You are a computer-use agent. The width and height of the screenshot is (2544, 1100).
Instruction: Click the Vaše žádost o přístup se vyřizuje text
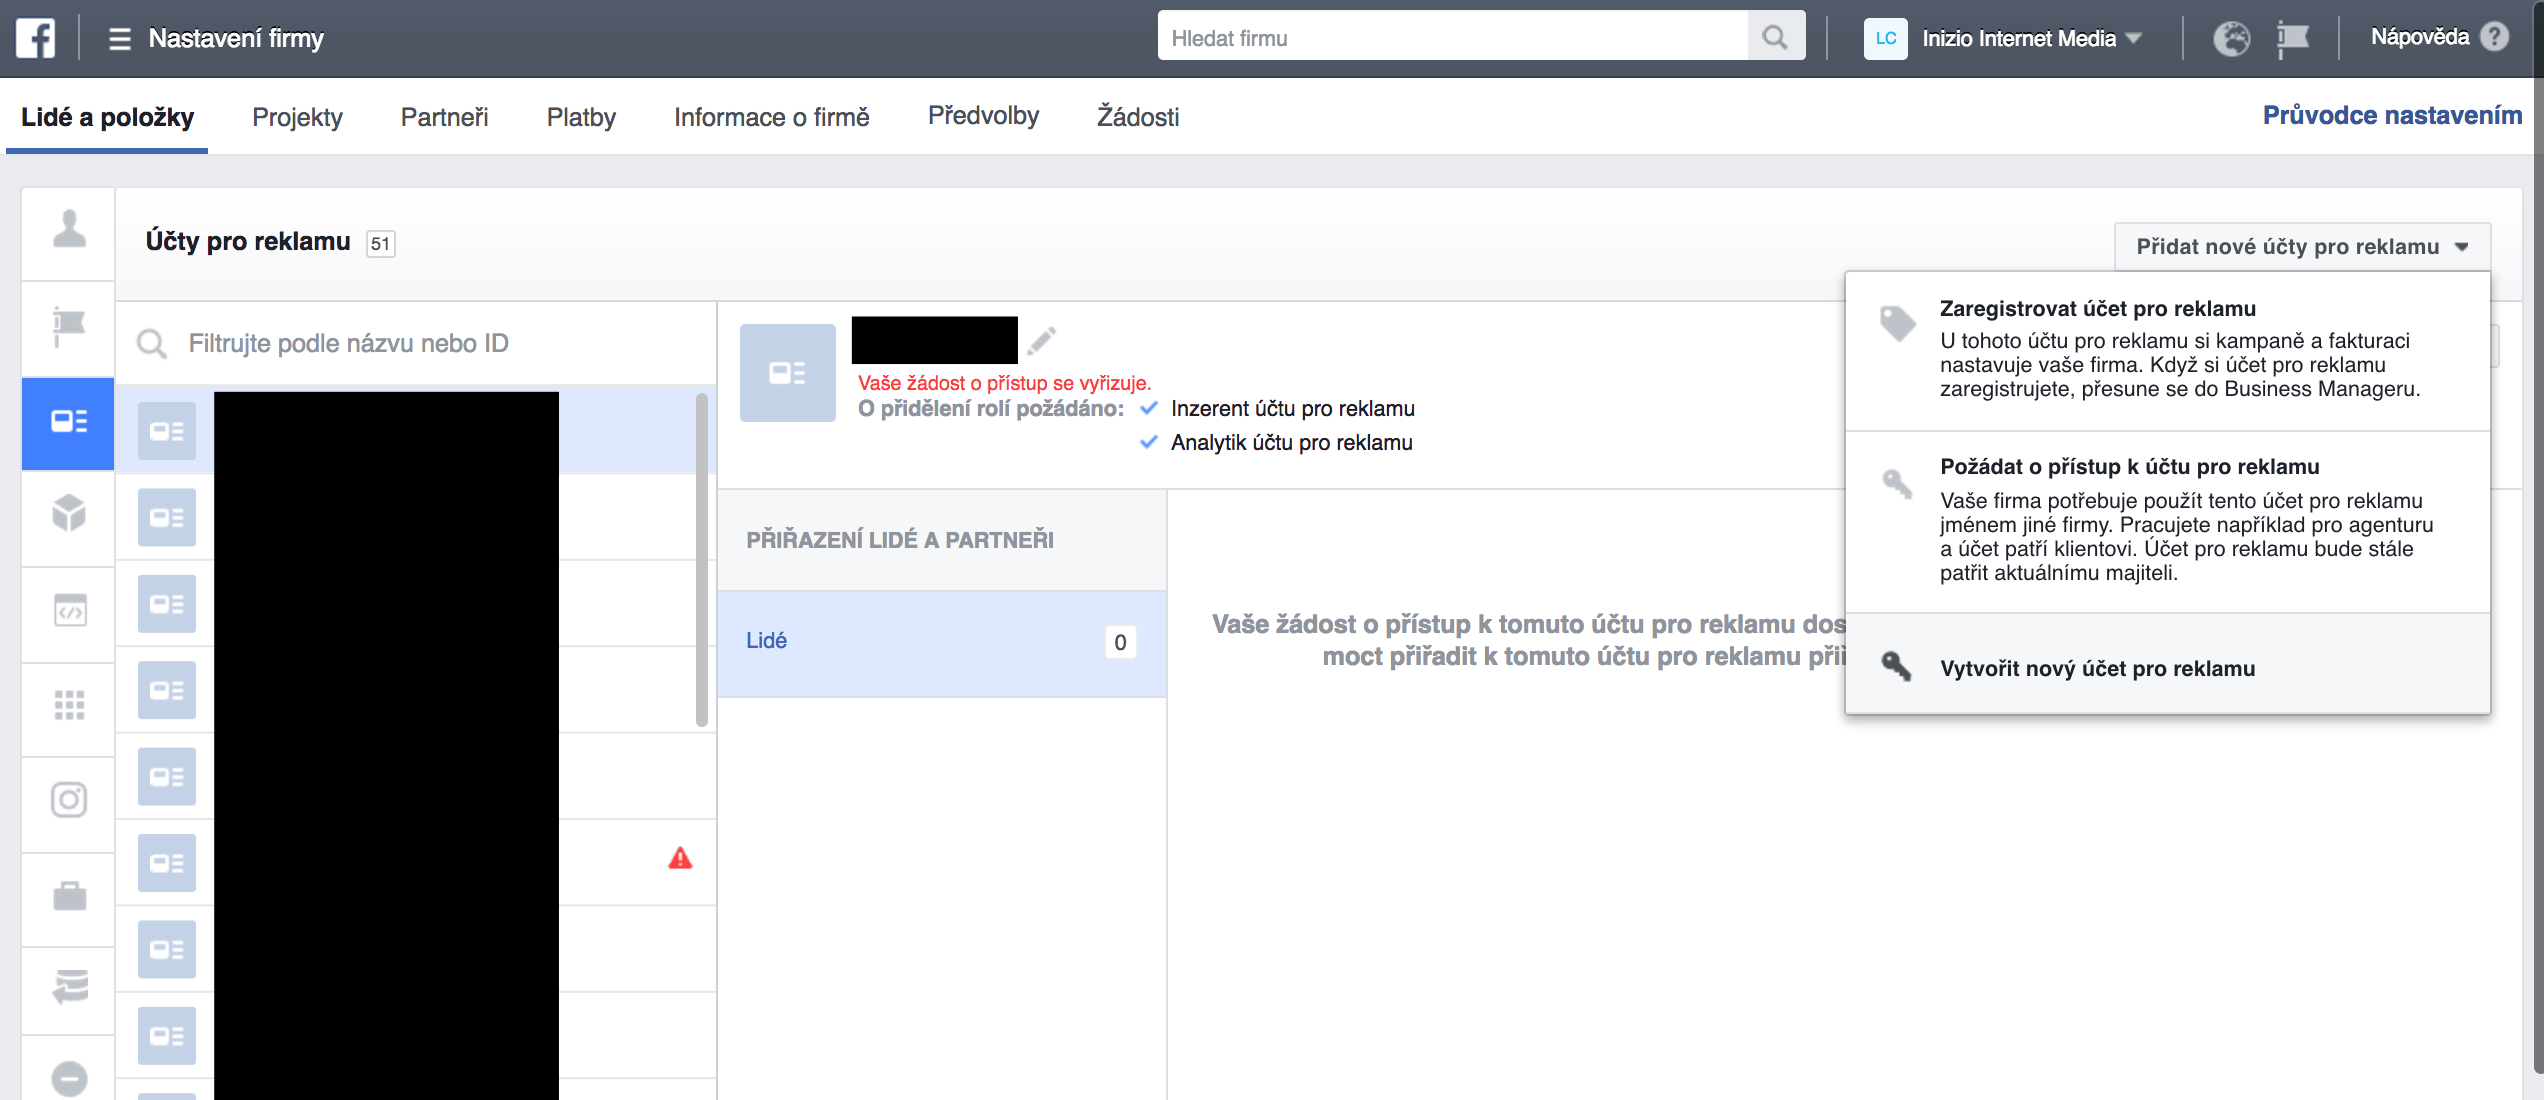pyautogui.click(x=1004, y=383)
